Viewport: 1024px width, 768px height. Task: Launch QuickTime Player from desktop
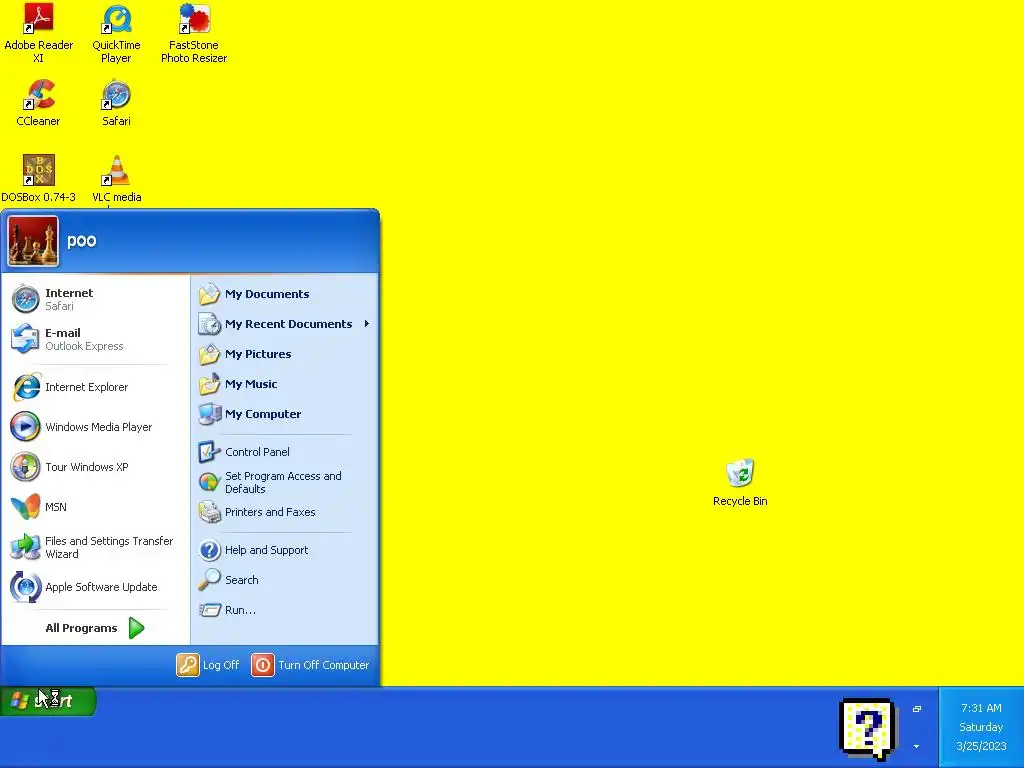pyautogui.click(x=116, y=33)
